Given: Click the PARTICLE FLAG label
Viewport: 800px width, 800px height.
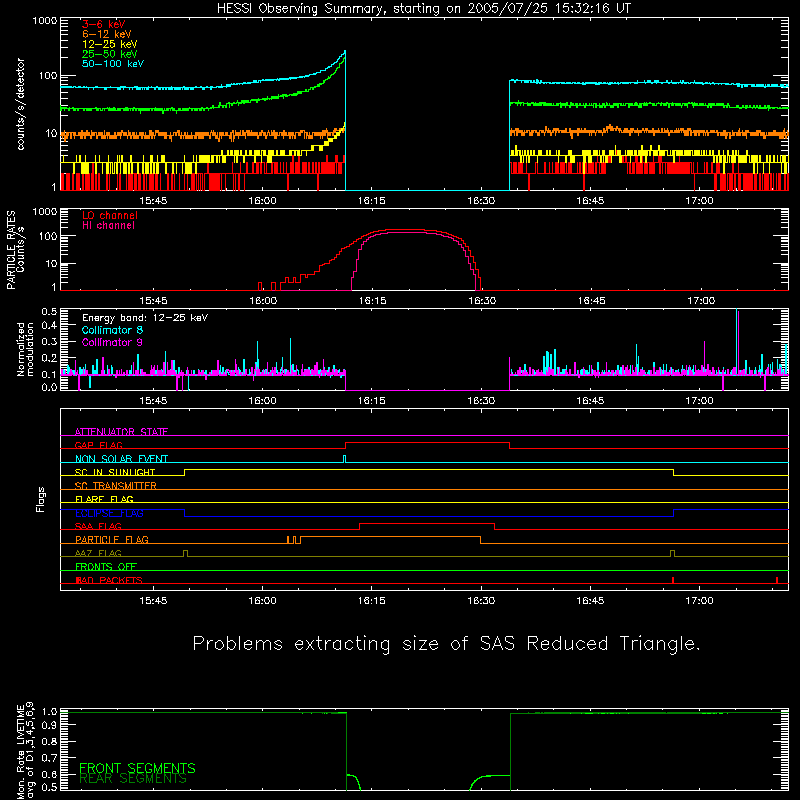Looking at the screenshot, I should point(112,540).
